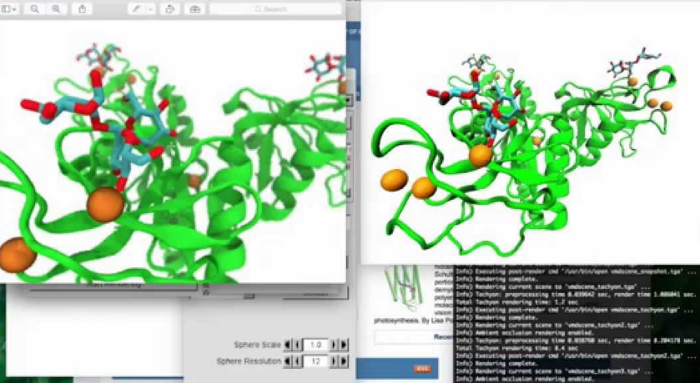Click fast-increase arrow for Sphere Scale
Viewport: 700px width, 383px height.
coord(344,345)
